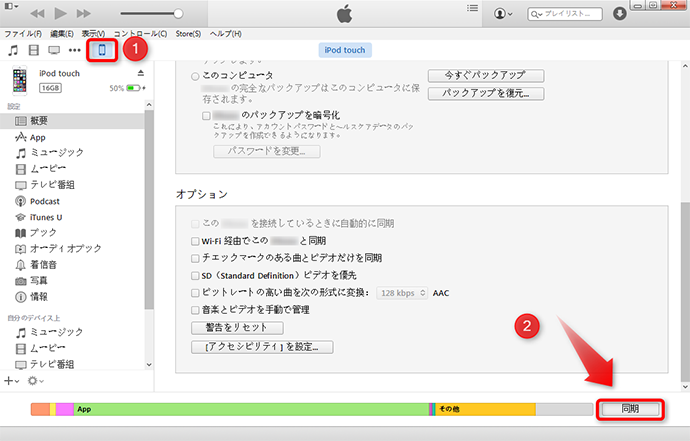Image resolution: width=690 pixels, height=441 pixels.
Task: Select Podcast in sidebar
Action: [x=72, y=201]
